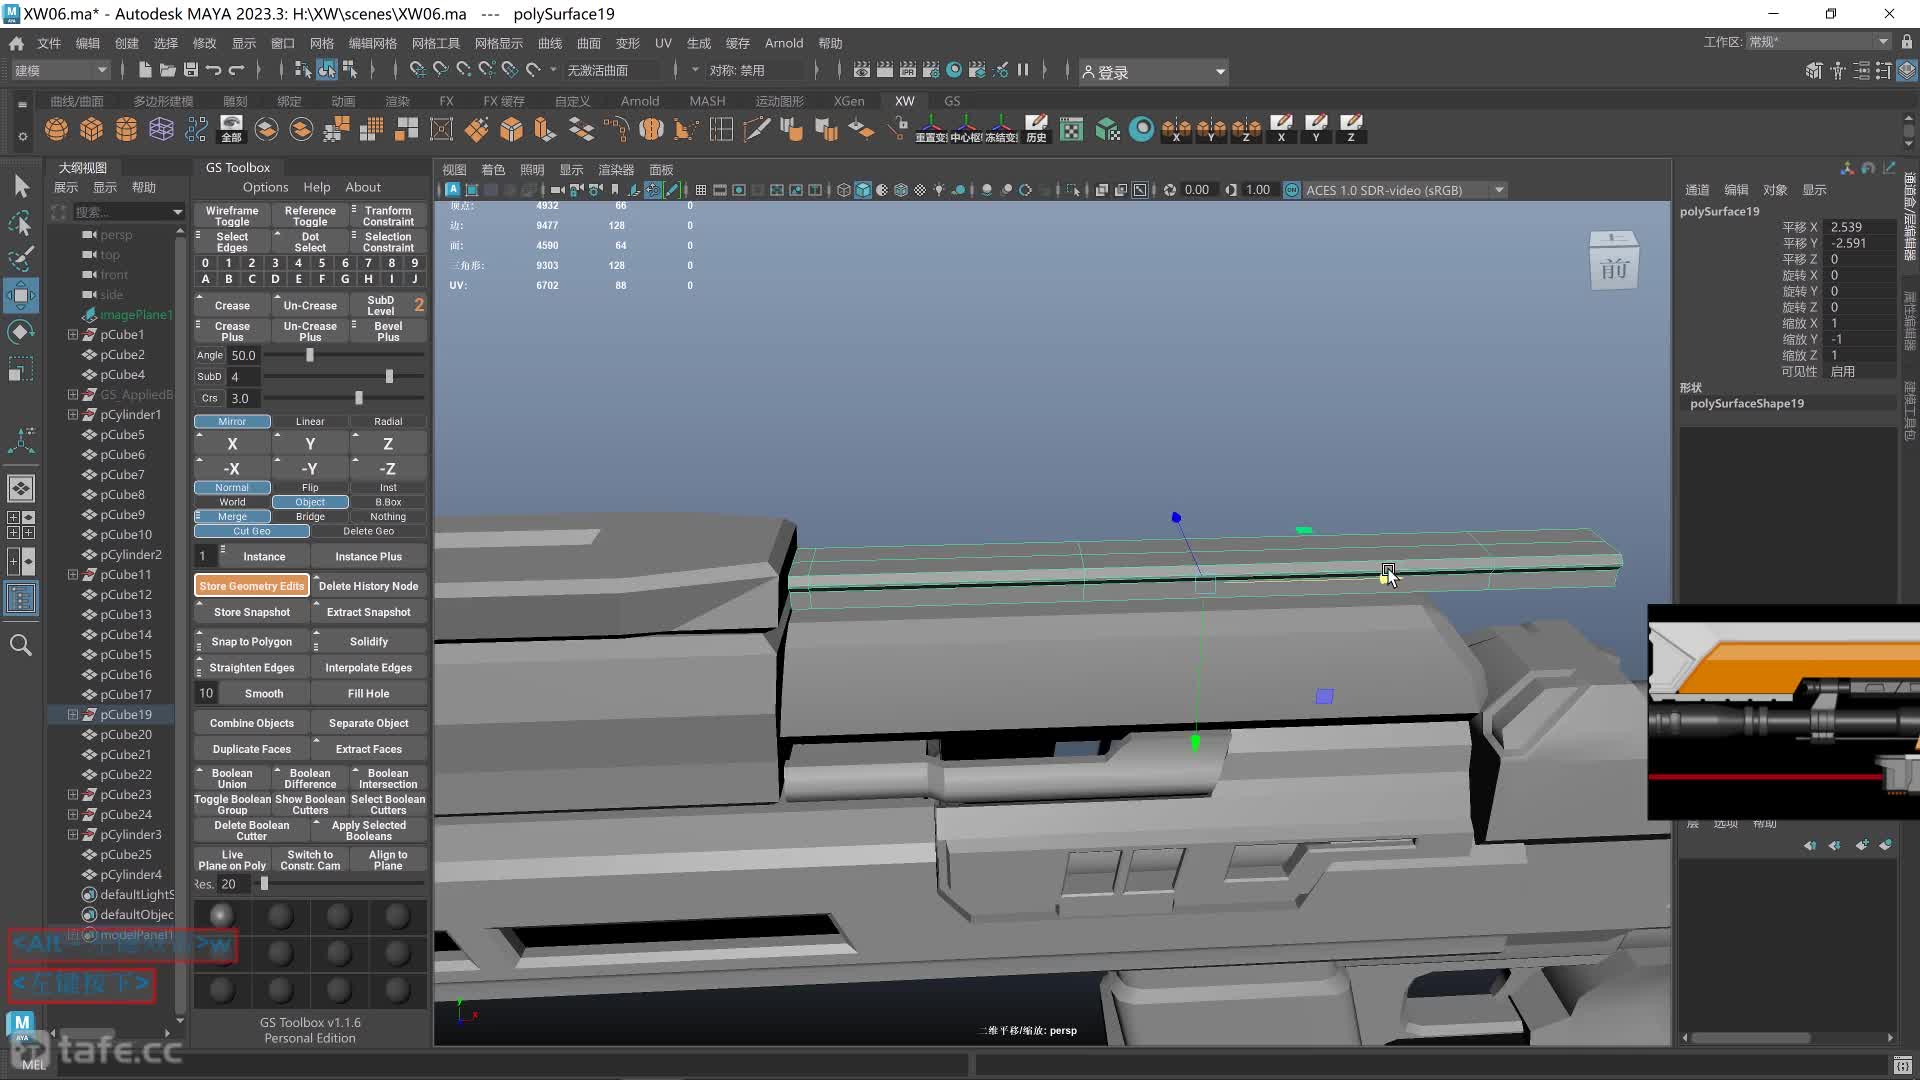Open the 登录 sign-in dropdown
The width and height of the screenshot is (1920, 1080).
pos(1153,72)
